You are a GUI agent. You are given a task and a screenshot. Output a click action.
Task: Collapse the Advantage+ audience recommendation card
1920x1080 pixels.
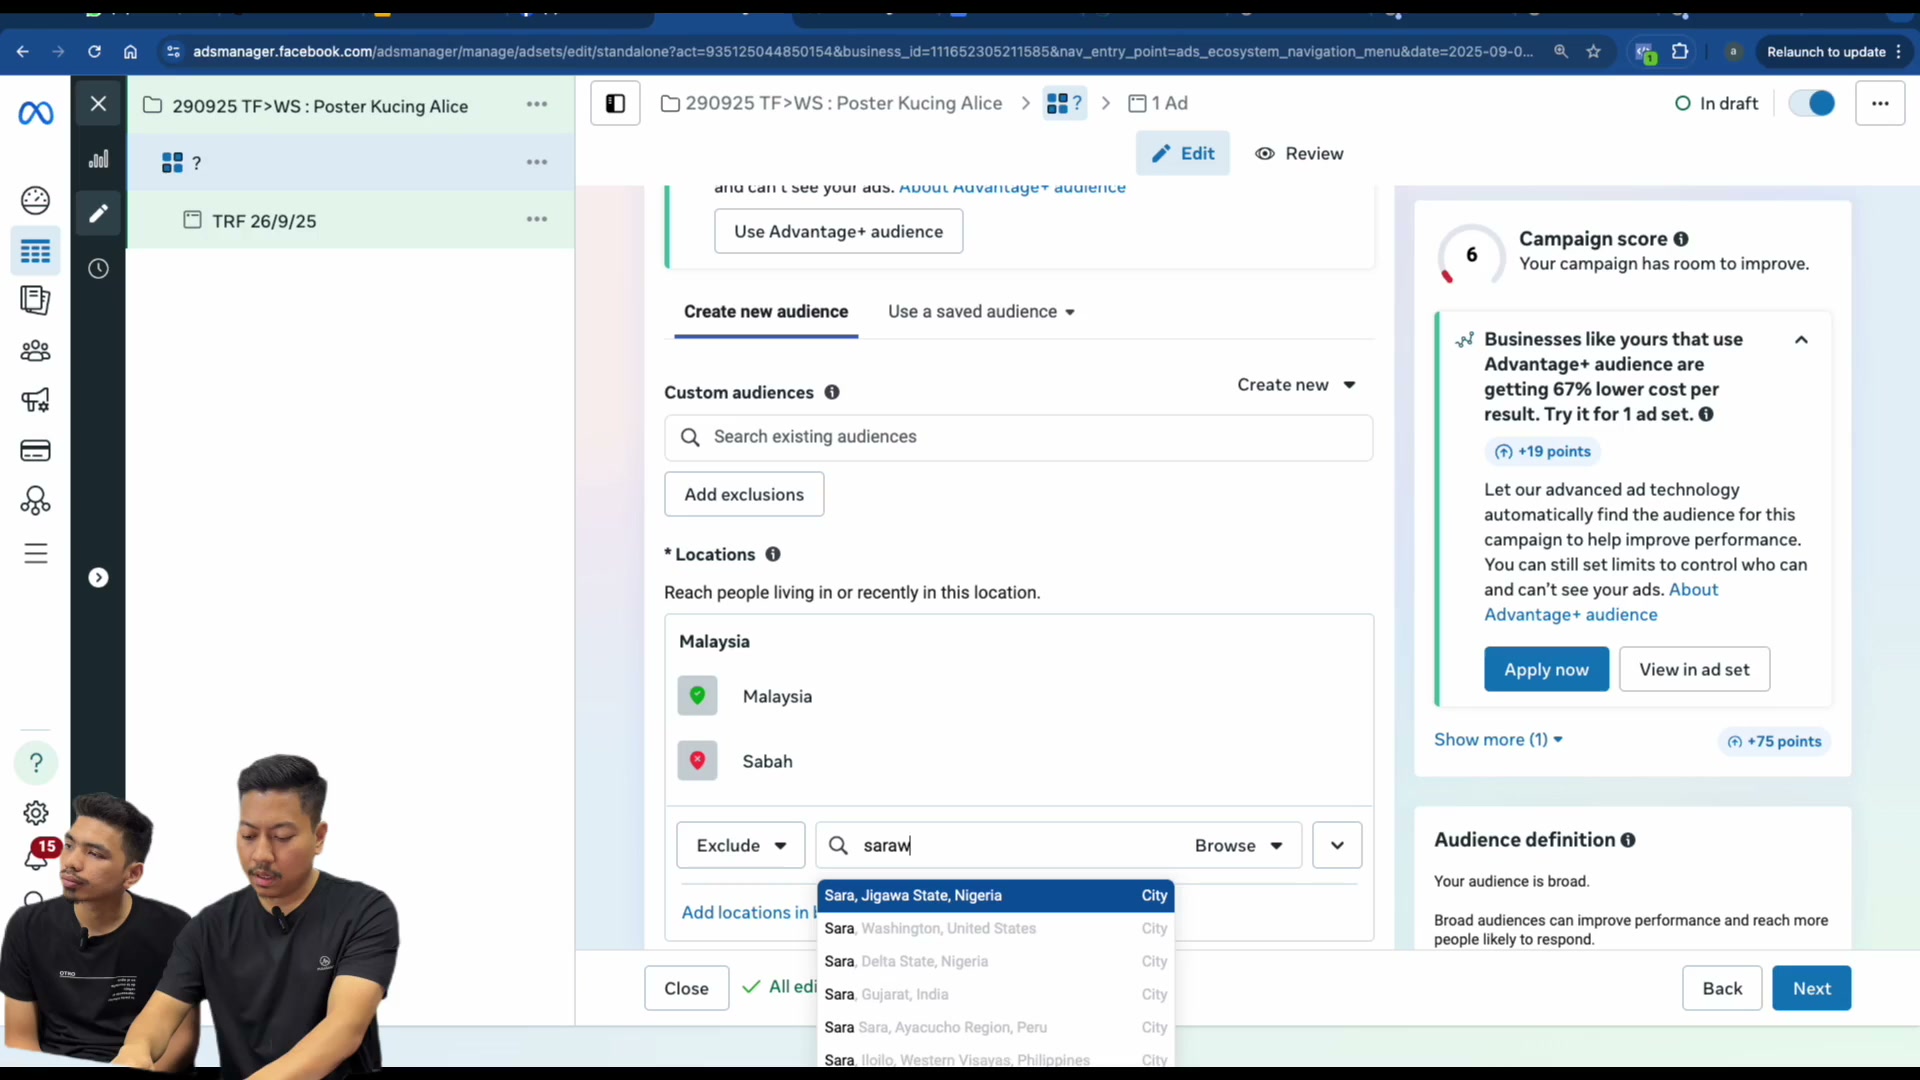tap(1801, 340)
